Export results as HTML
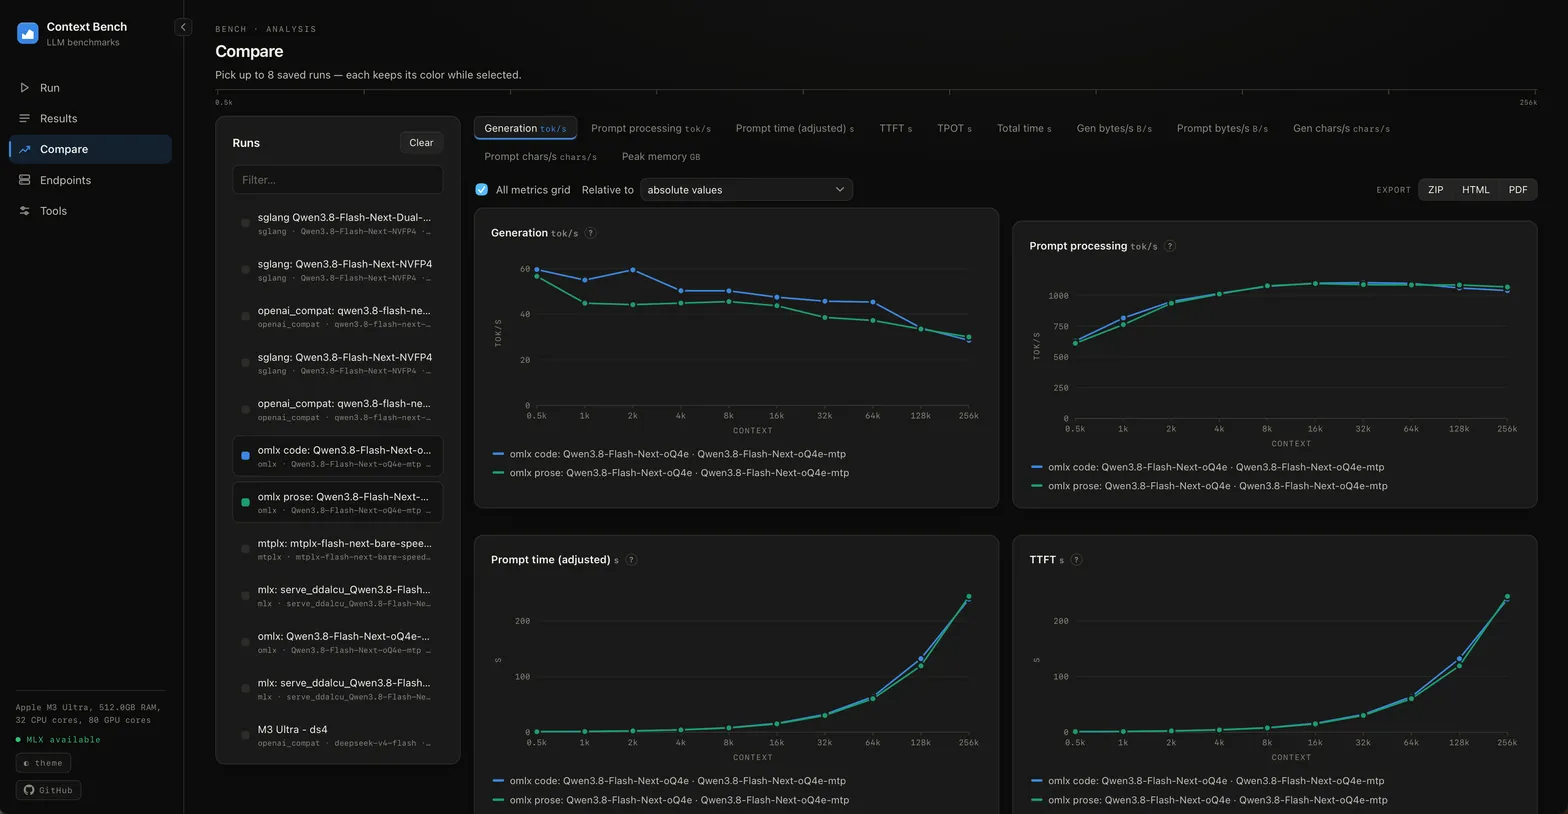This screenshot has width=1568, height=814. point(1475,190)
